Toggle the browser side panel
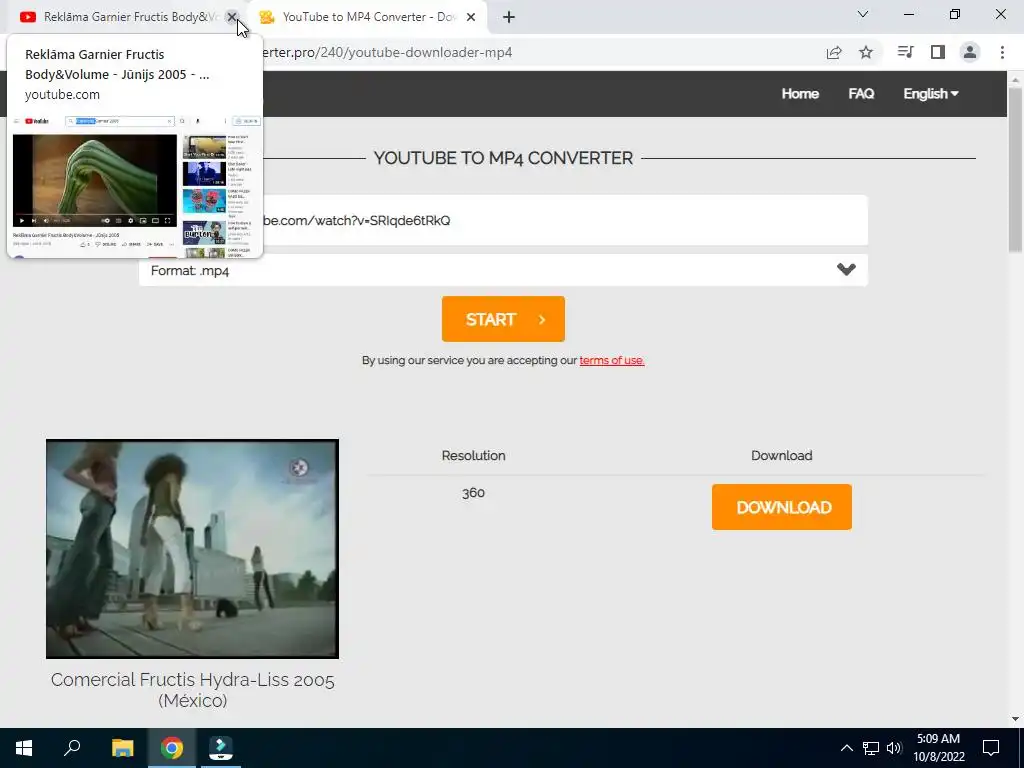Screen dimensions: 1024x768 938,52
